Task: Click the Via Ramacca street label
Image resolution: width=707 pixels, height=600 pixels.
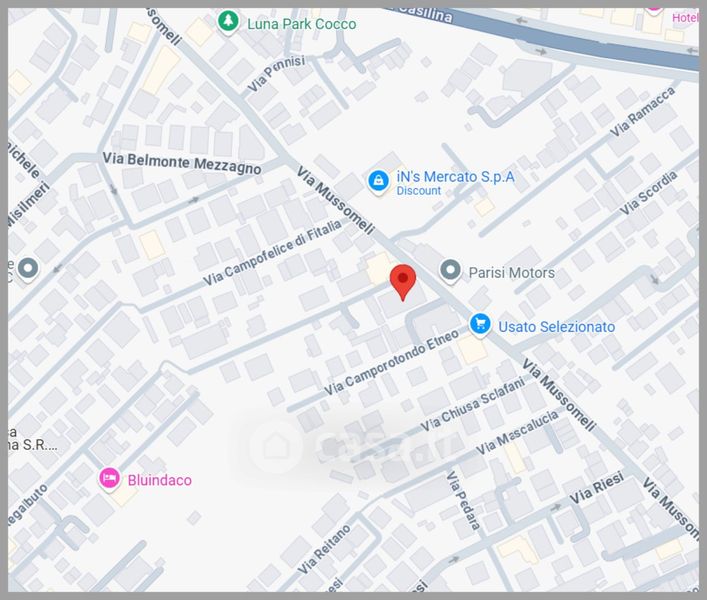Action: pos(643,111)
